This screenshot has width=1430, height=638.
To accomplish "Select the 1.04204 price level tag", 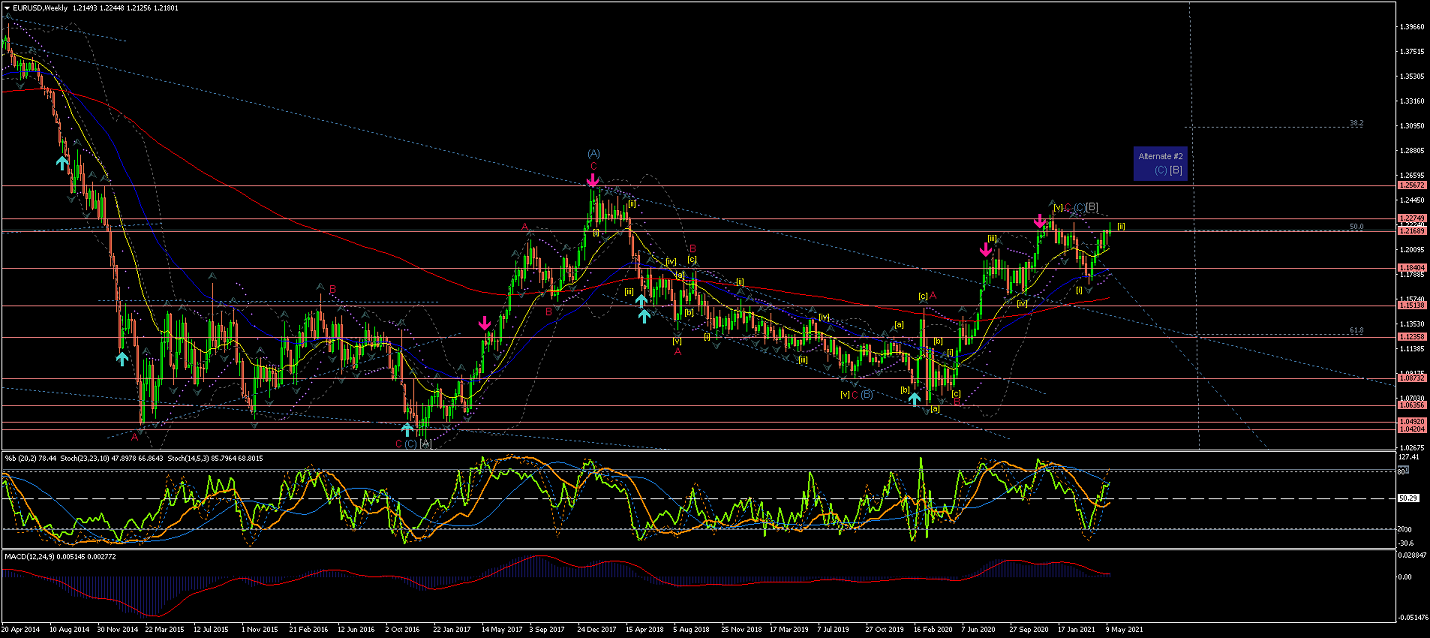I will (x=1410, y=429).
